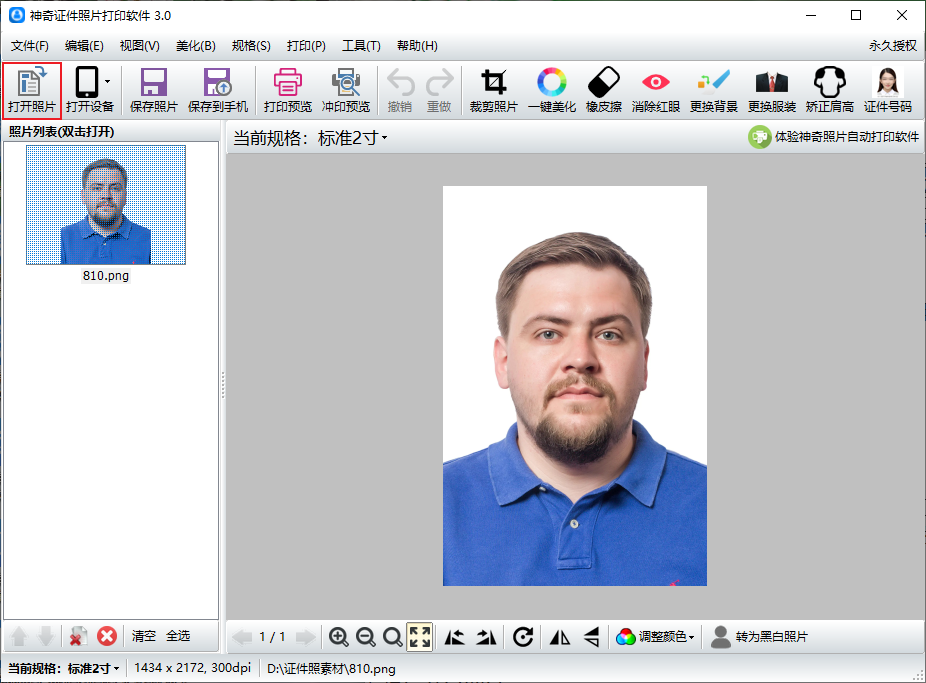Open the 视图(V) menu

click(x=139, y=45)
